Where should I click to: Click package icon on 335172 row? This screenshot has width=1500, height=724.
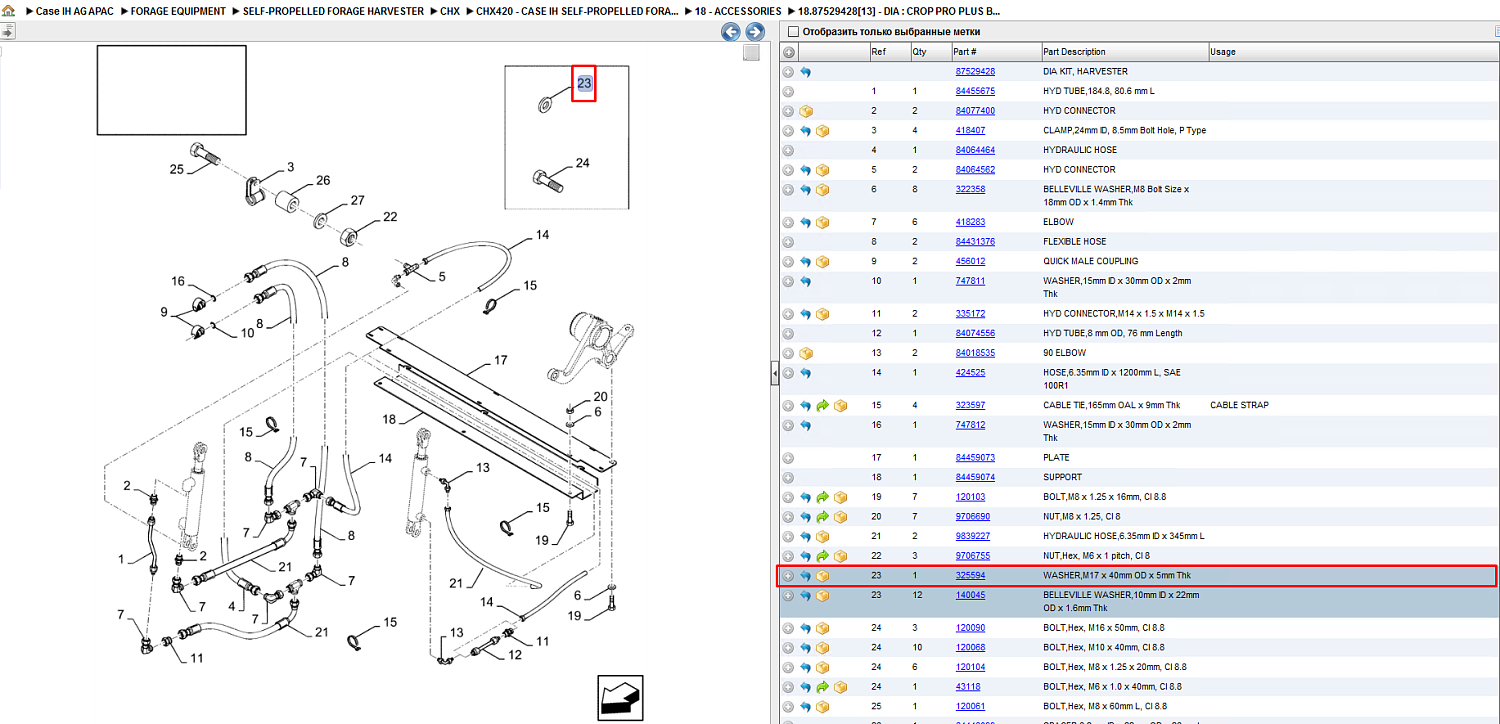coord(823,314)
